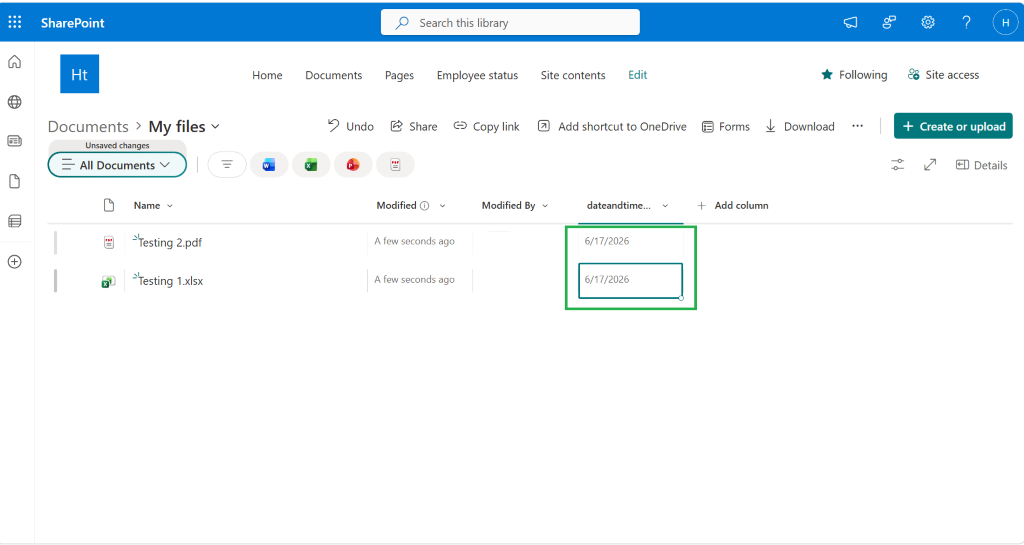Viewport: 1024px width, 545px height.
Task: Toggle the Details pane
Action: (981, 165)
